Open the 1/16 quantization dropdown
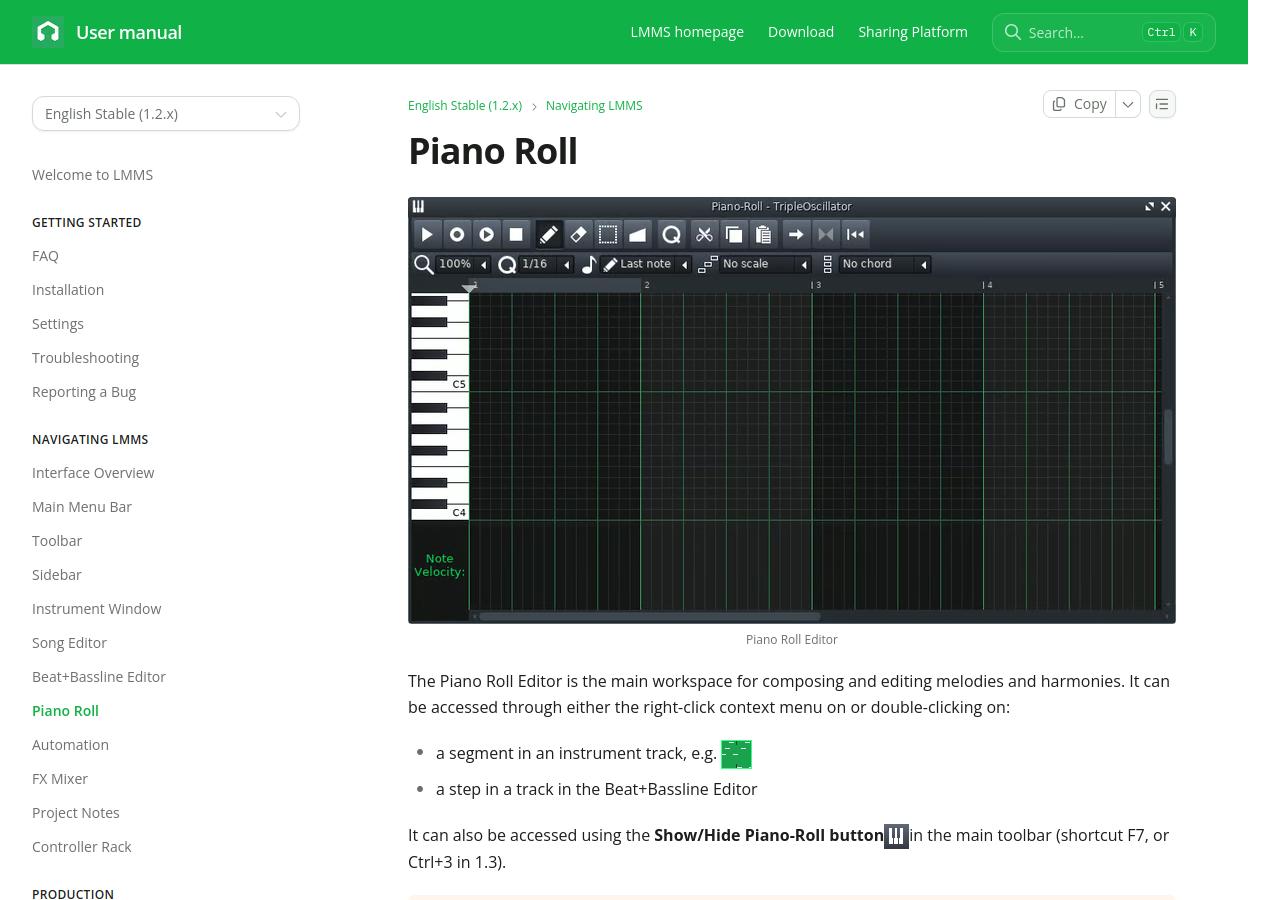The height and width of the screenshot is (900, 1280). 546,264
